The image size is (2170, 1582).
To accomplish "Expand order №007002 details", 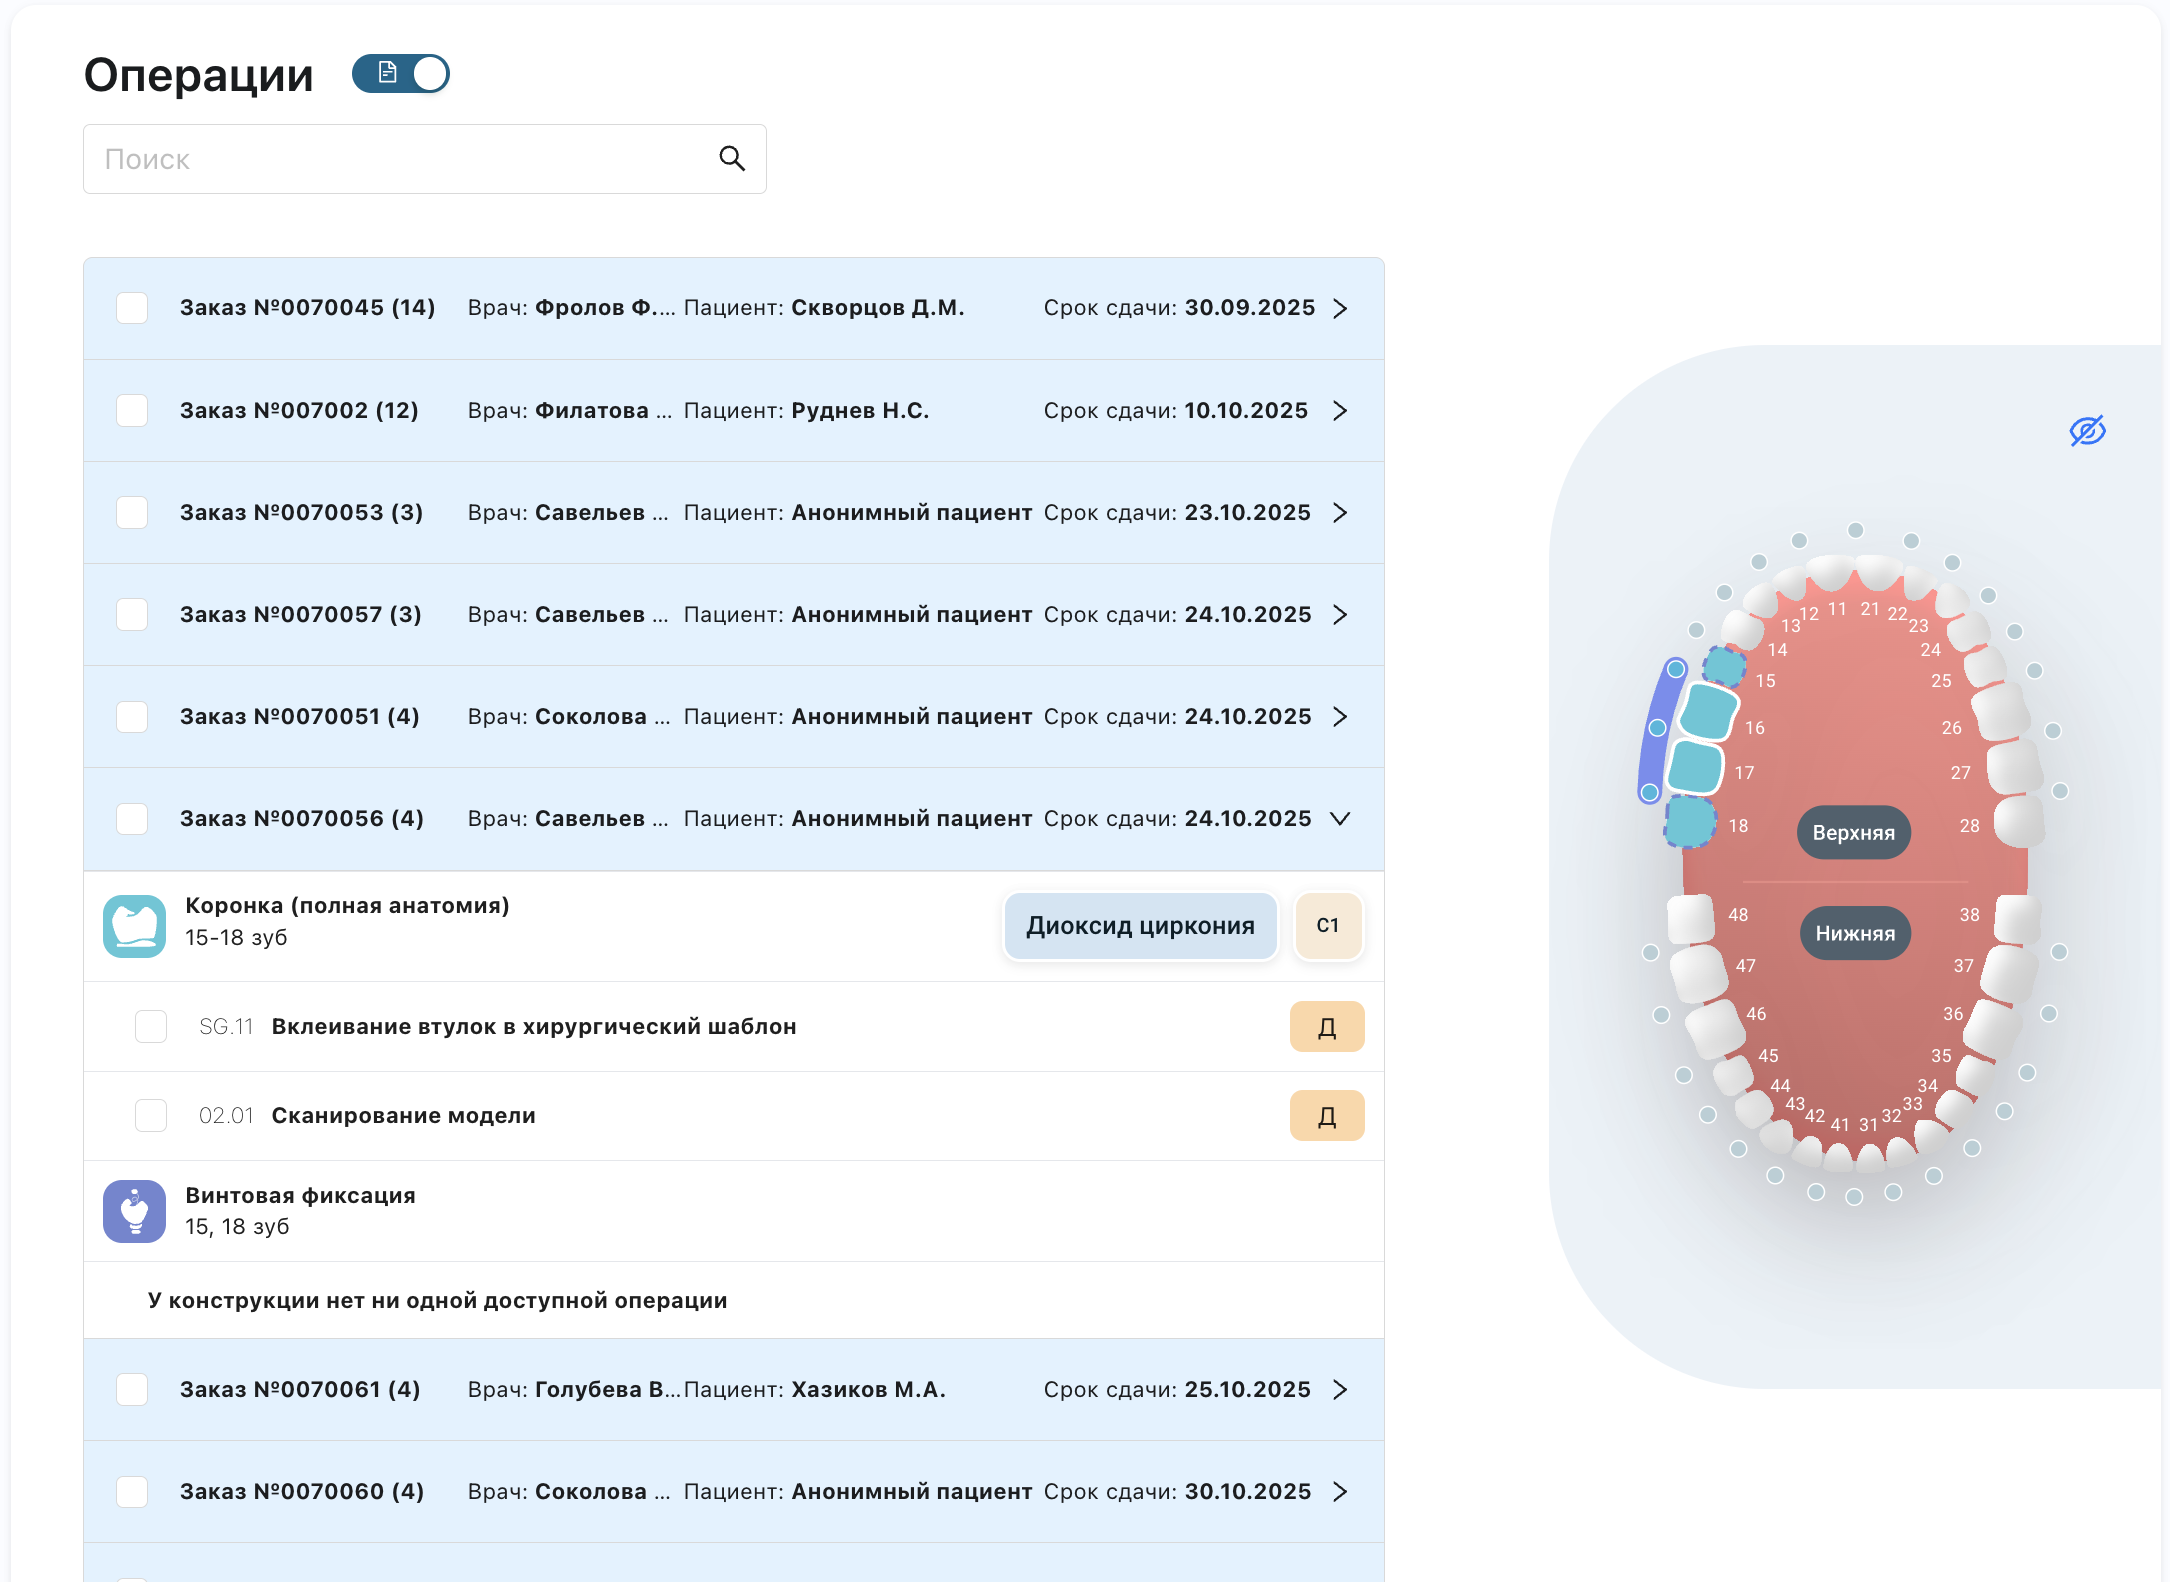I will click(x=1340, y=411).
